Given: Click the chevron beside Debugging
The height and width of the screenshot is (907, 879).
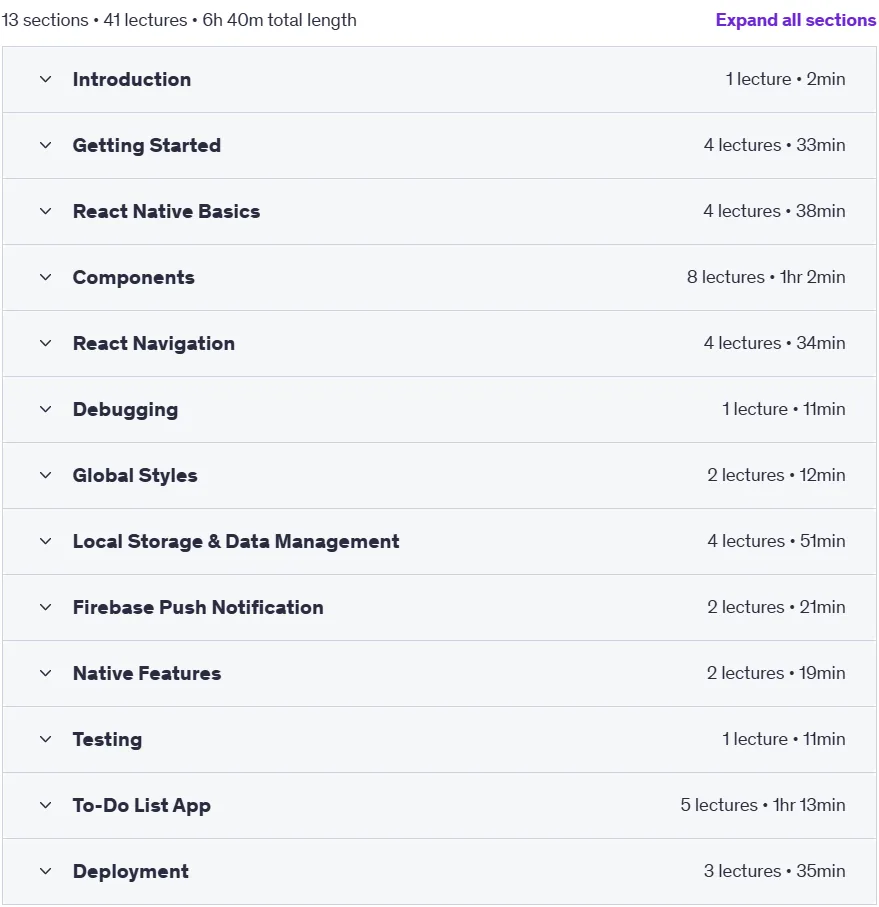Looking at the screenshot, I should (x=46, y=409).
